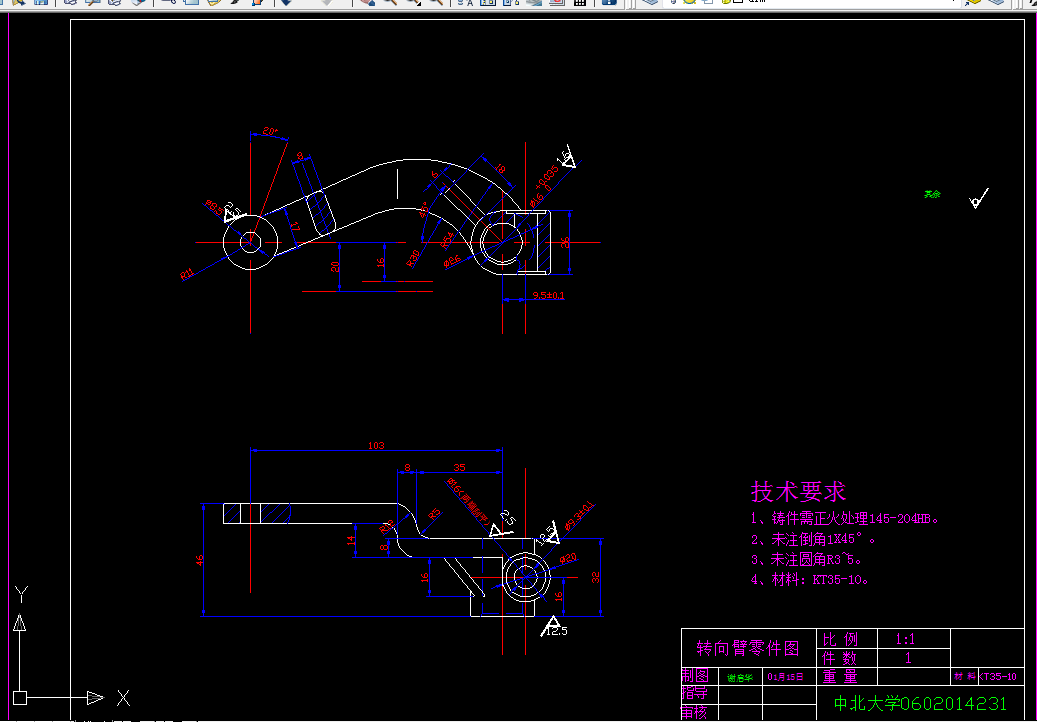Click the New drawing icon

click(x=3, y=4)
